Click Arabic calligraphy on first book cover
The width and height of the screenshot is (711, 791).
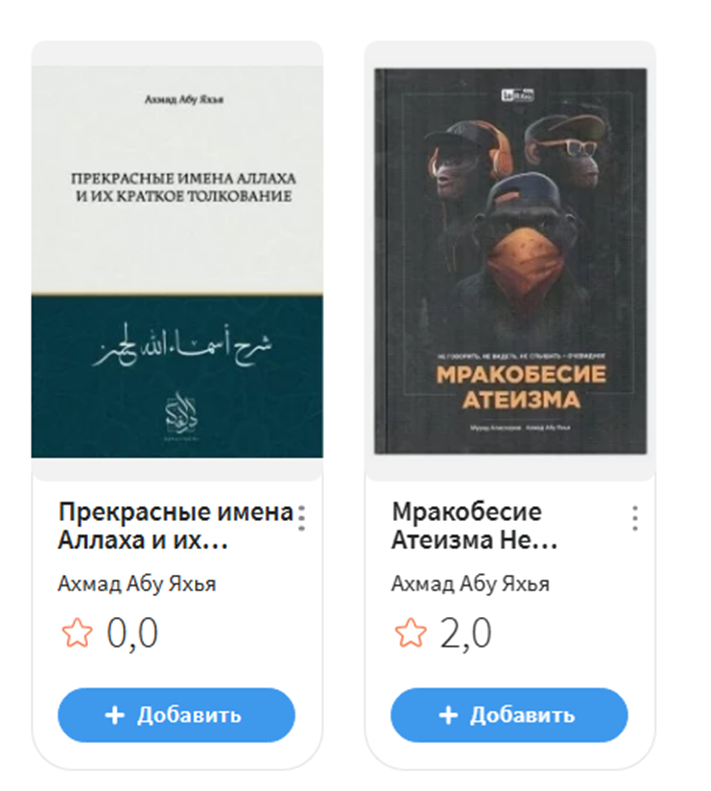tap(182, 348)
